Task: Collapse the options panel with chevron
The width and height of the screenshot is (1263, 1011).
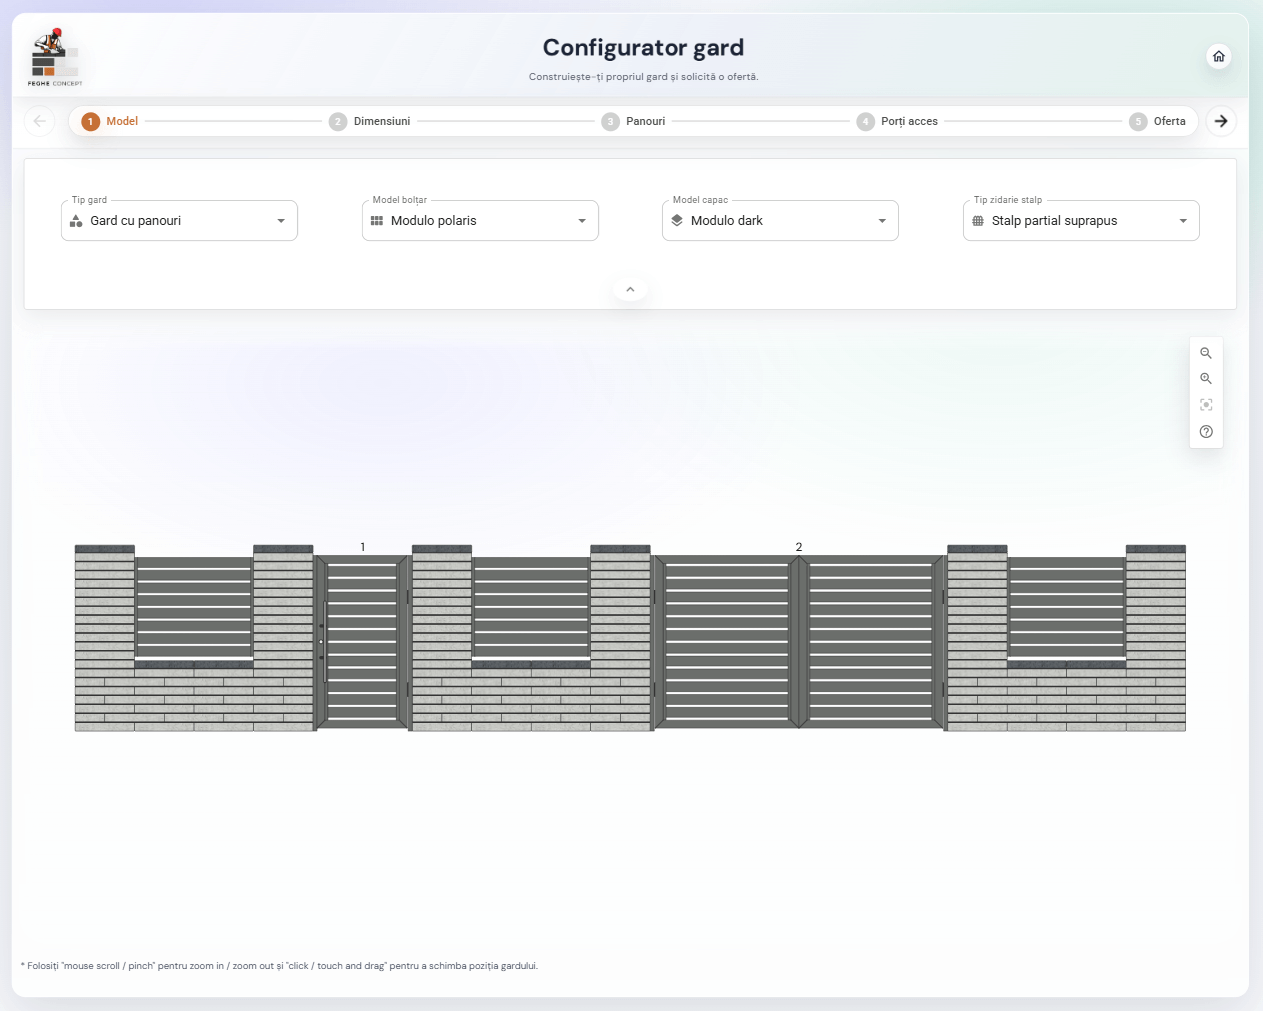Action: [x=630, y=290]
